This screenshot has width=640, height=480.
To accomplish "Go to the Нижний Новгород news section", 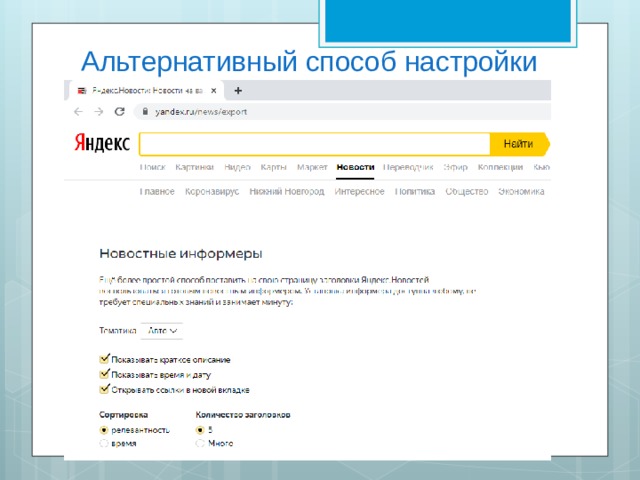I will (x=287, y=191).
